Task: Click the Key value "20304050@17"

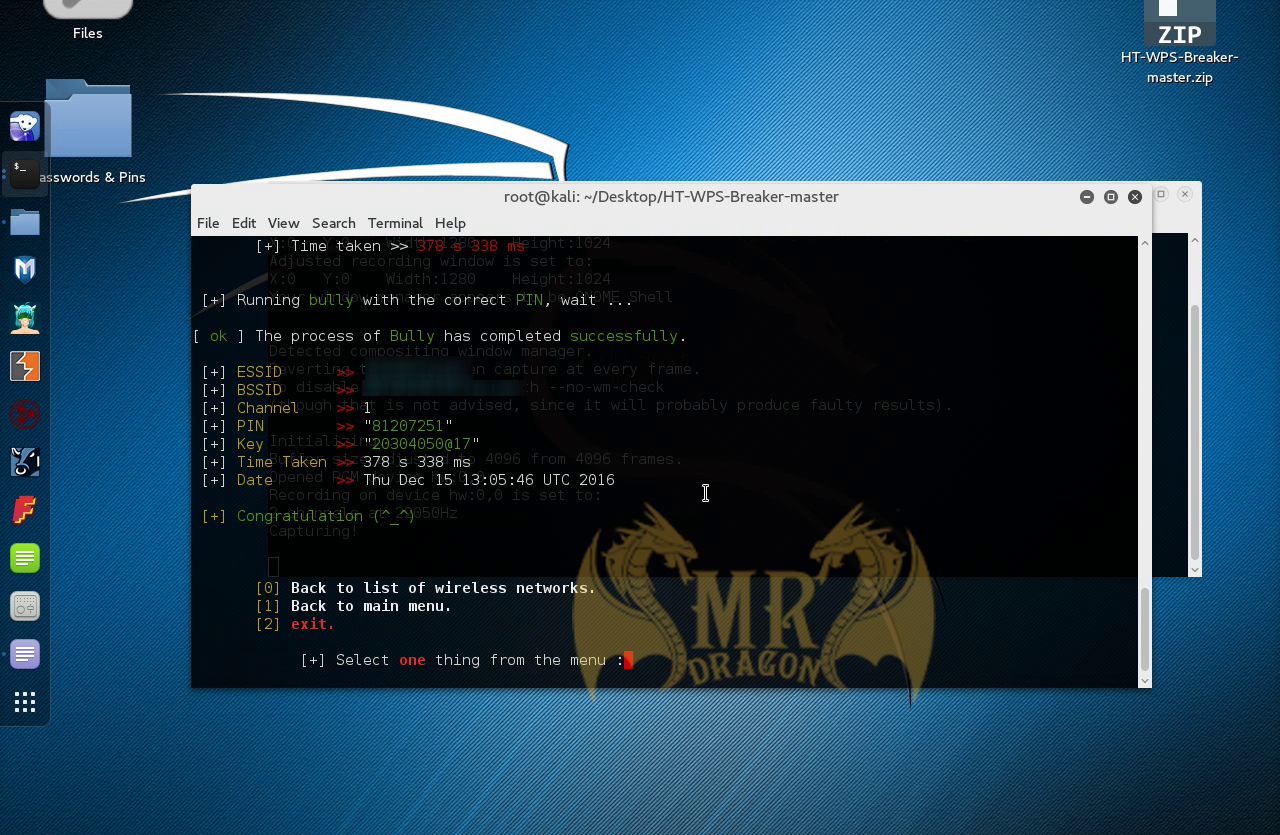Action: (x=421, y=444)
